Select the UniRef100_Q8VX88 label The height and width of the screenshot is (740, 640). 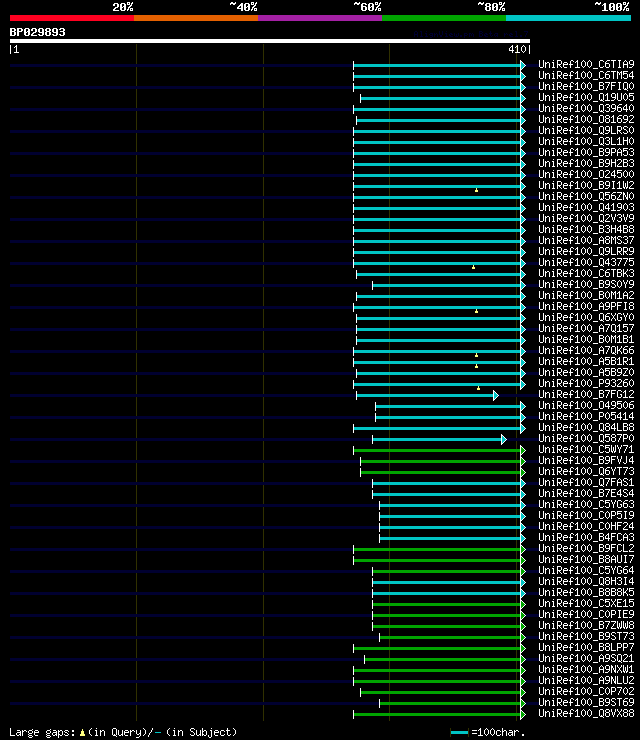(586, 714)
